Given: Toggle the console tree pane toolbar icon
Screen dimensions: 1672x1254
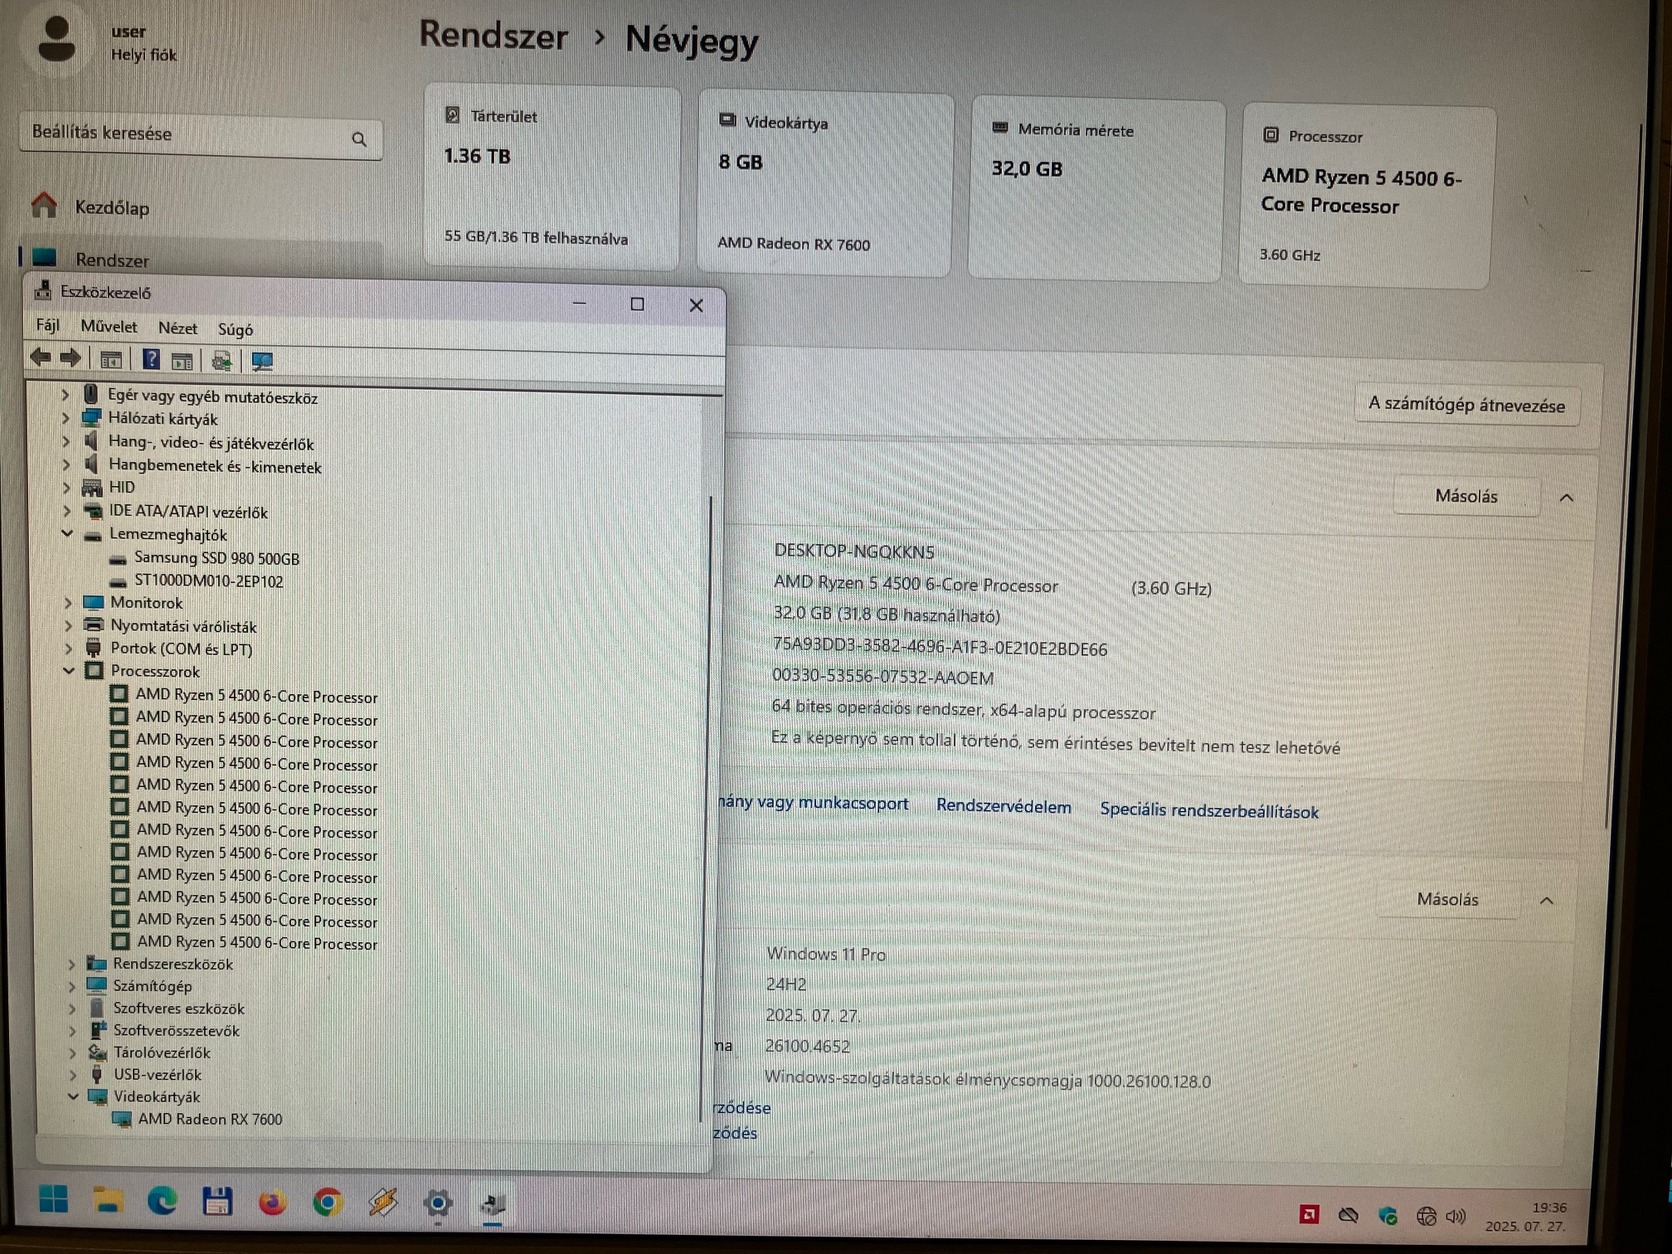Looking at the screenshot, I should [111, 360].
